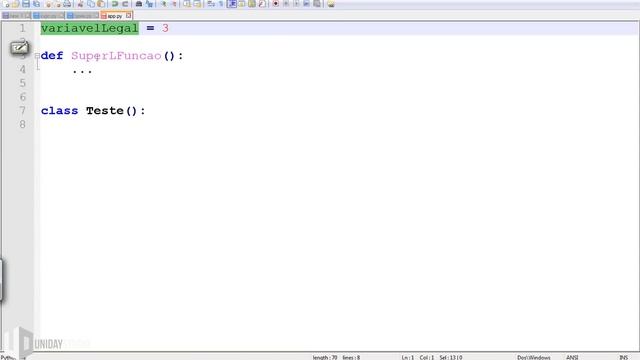
Task: Close the app.py tab
Action: (x=129, y=16)
